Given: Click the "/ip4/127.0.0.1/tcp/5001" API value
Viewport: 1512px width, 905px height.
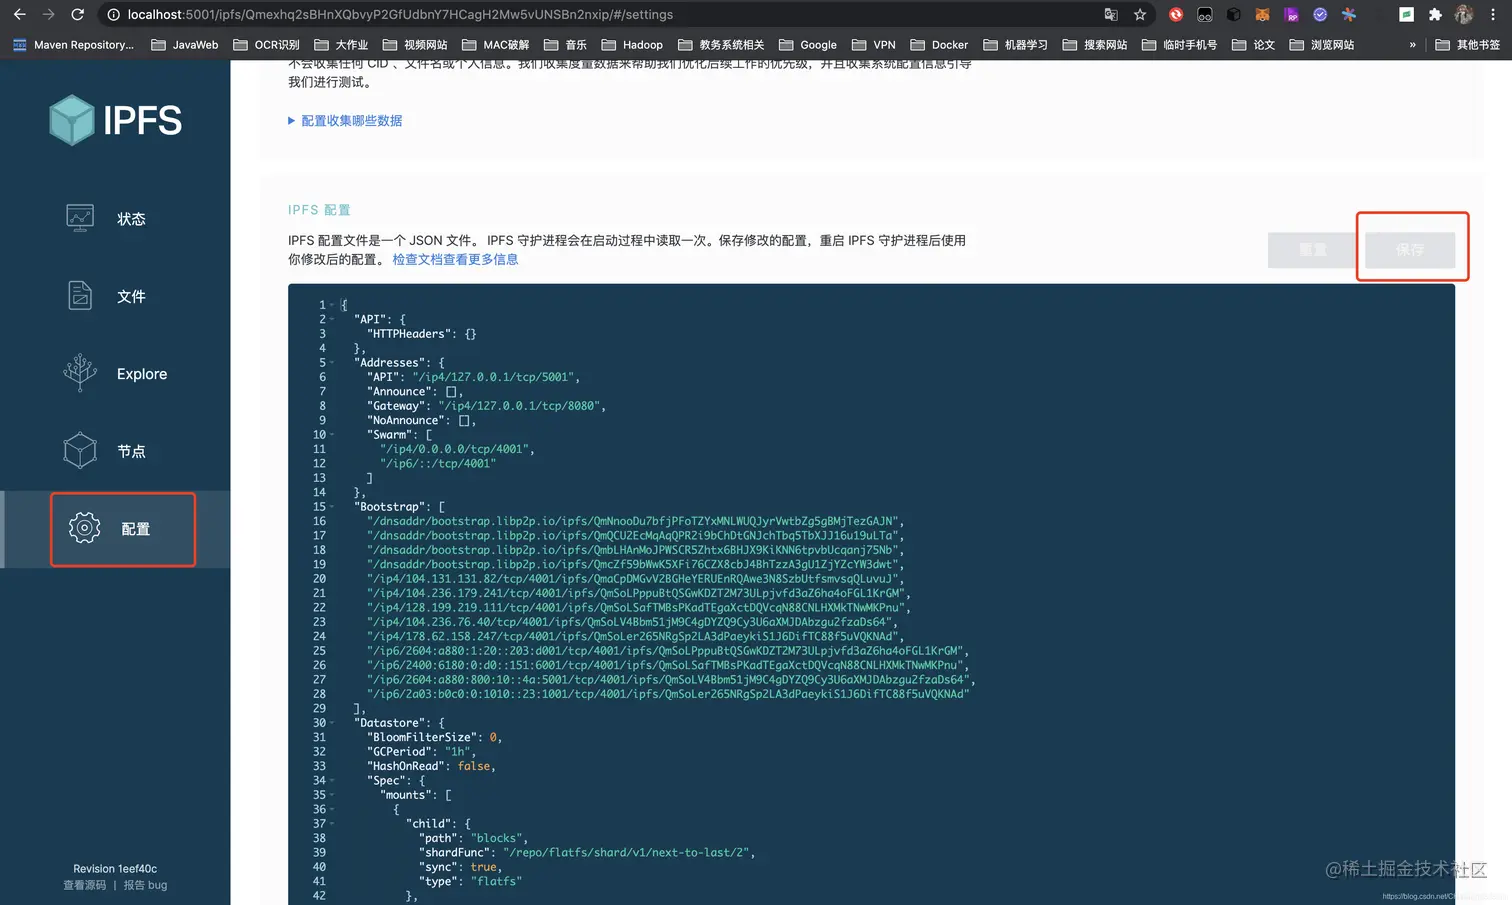Looking at the screenshot, I should [493, 376].
